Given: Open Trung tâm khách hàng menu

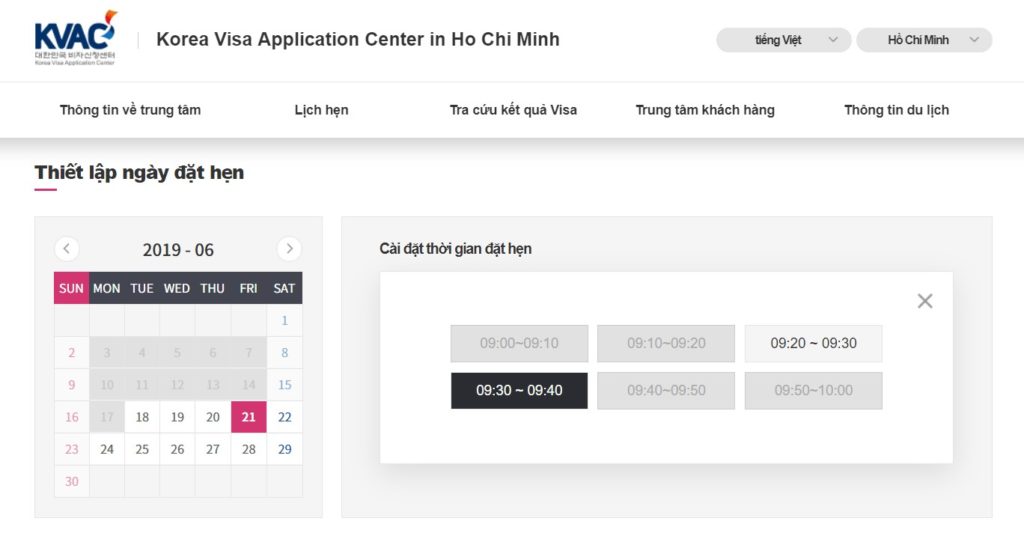Looking at the screenshot, I should tap(705, 110).
